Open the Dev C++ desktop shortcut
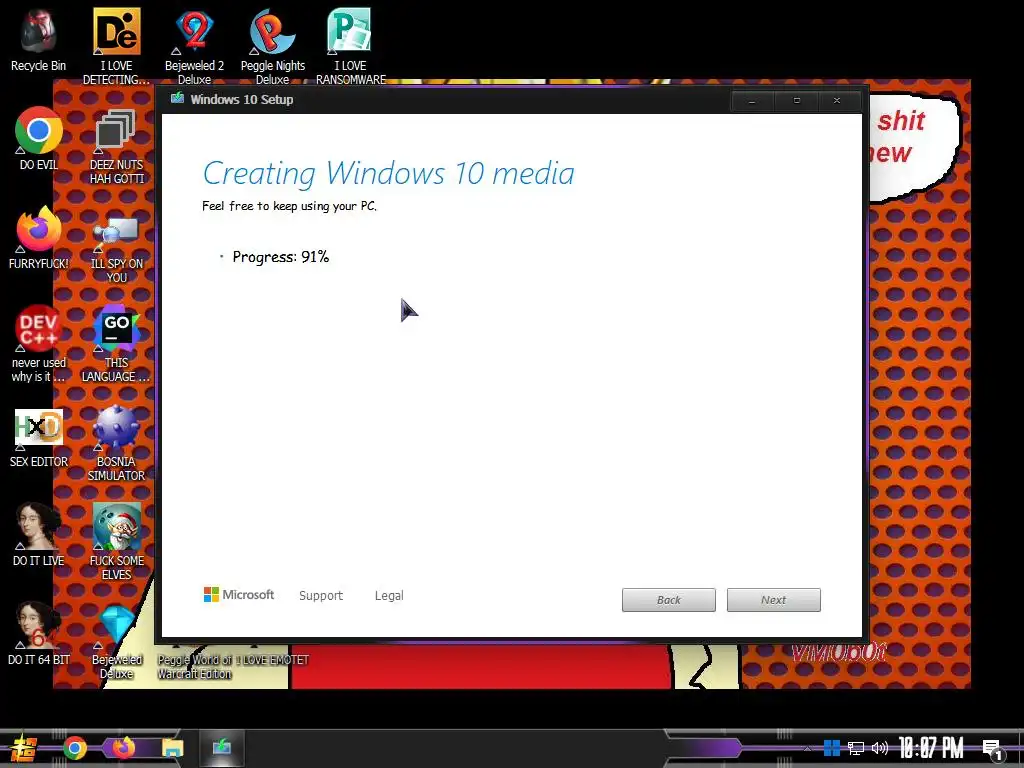This screenshot has height=768, width=1024. pyautogui.click(x=39, y=342)
